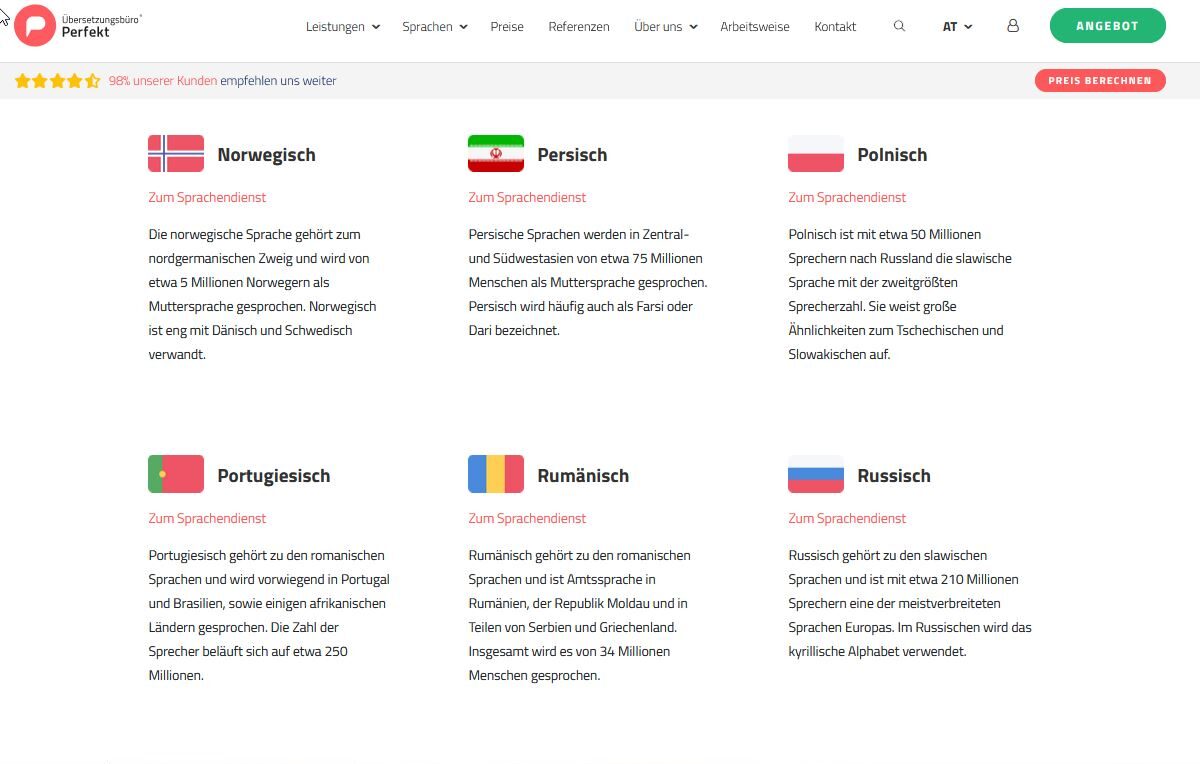Click the user account icon
The height and width of the screenshot is (764, 1200).
[x=1013, y=27]
